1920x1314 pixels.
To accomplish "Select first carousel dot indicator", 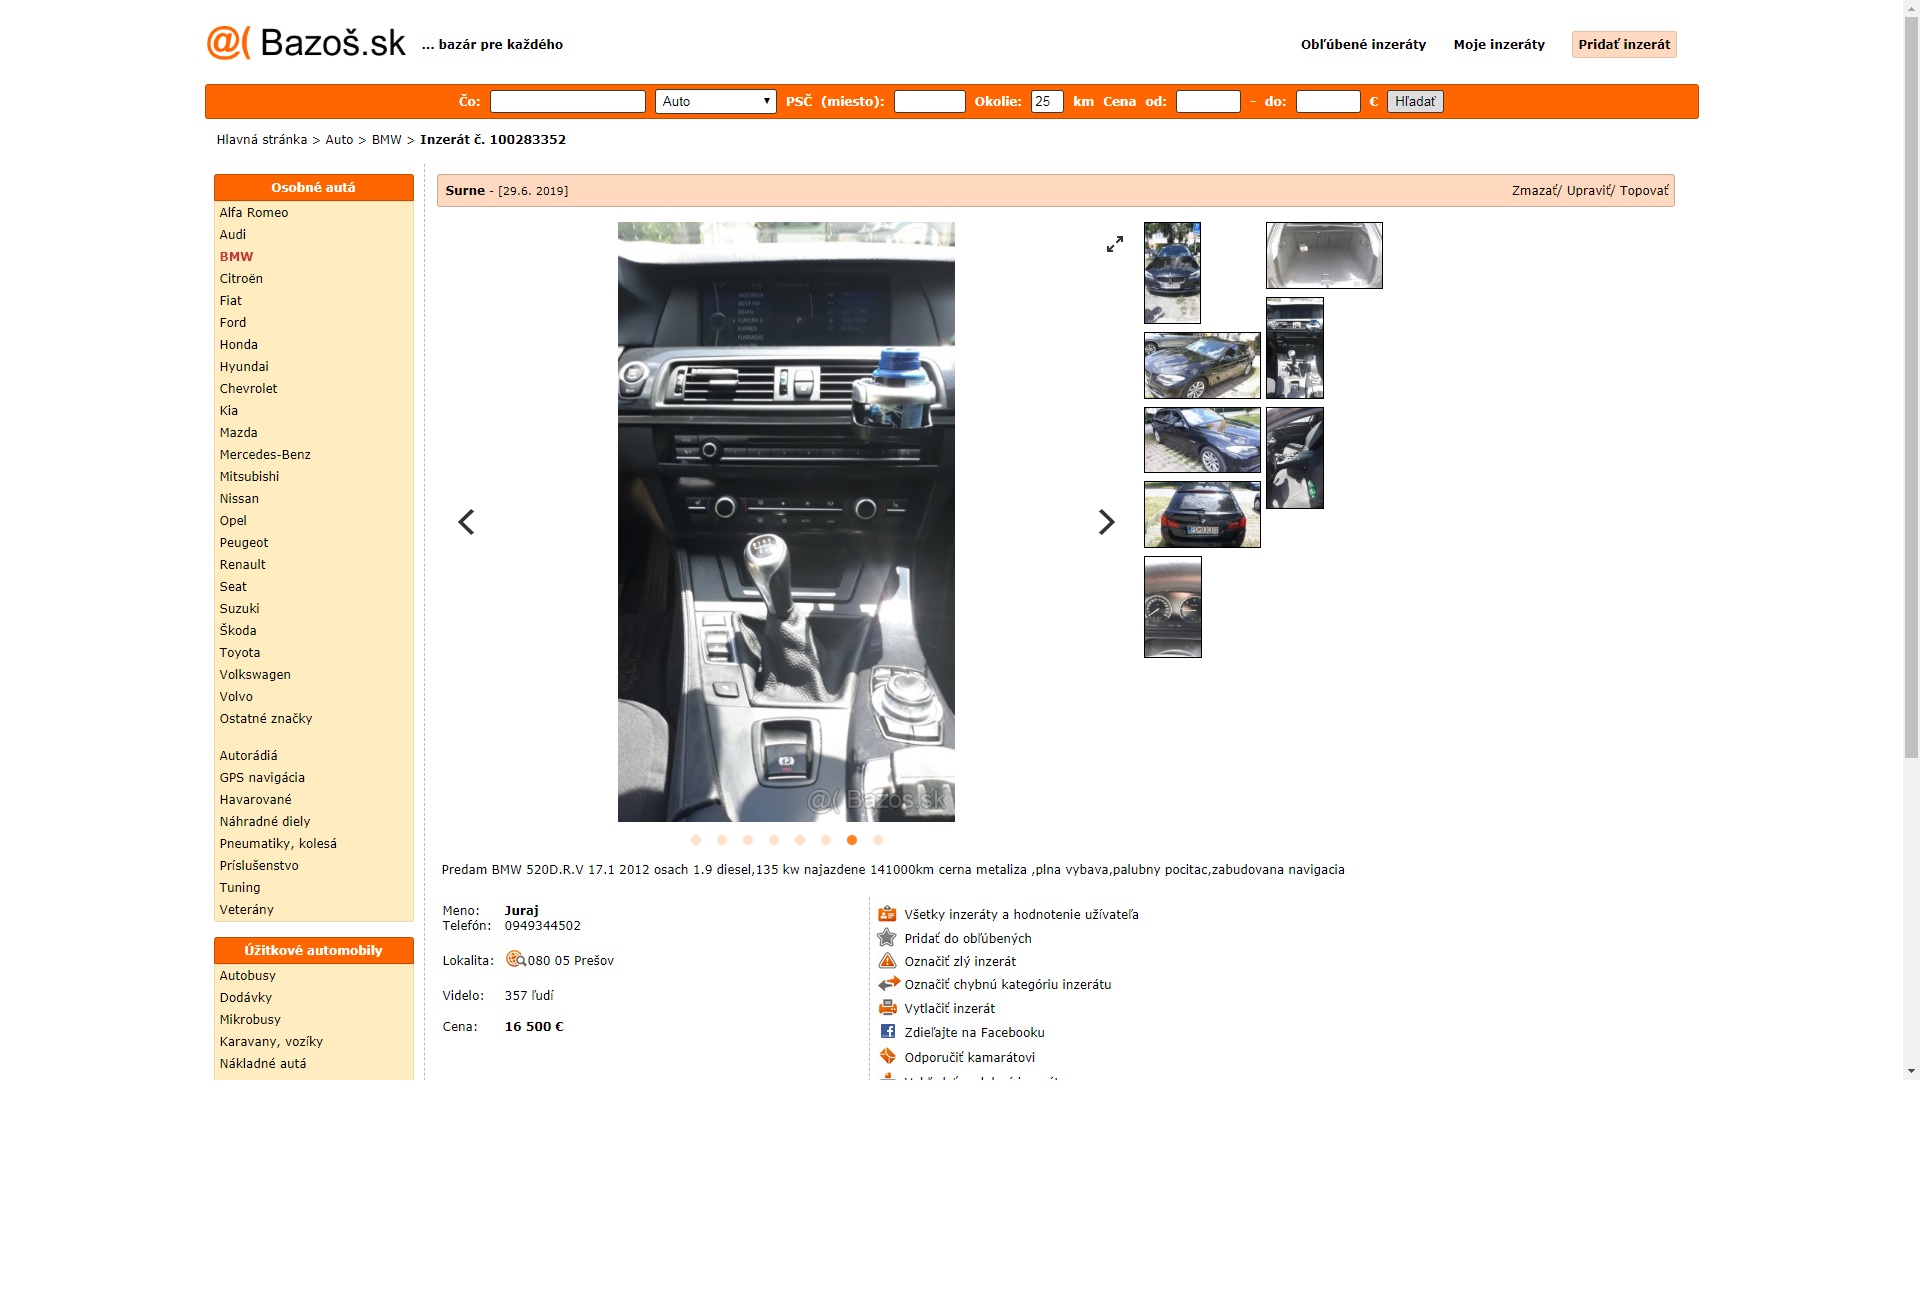I will coord(696,840).
